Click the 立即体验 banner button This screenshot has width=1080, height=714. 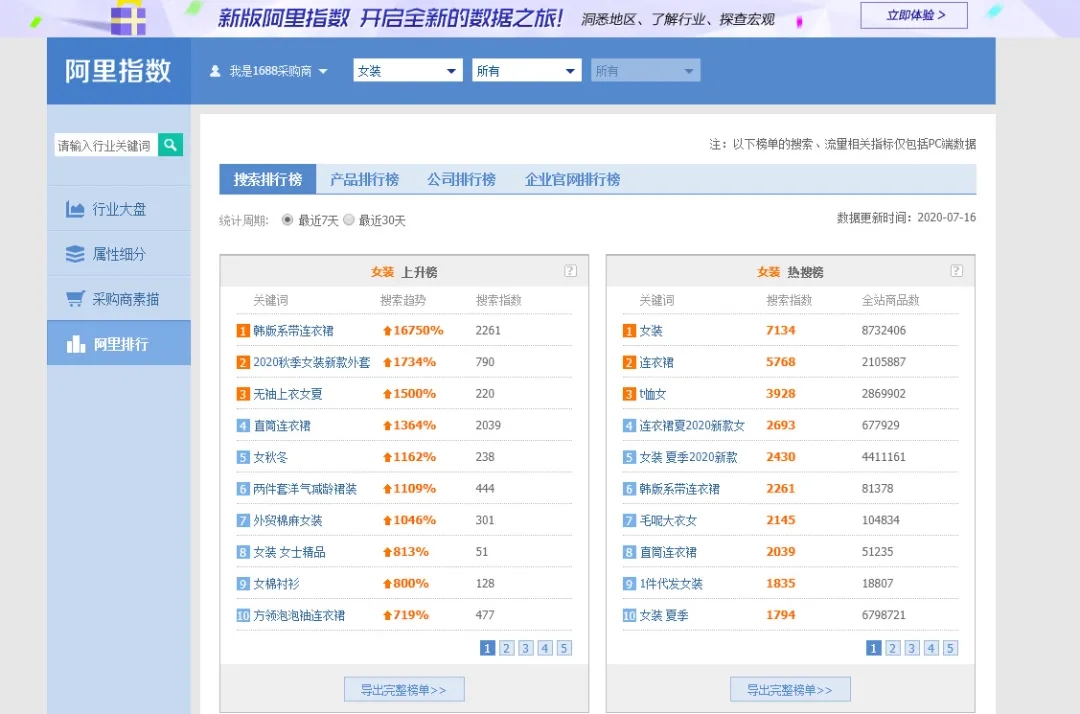(x=914, y=15)
